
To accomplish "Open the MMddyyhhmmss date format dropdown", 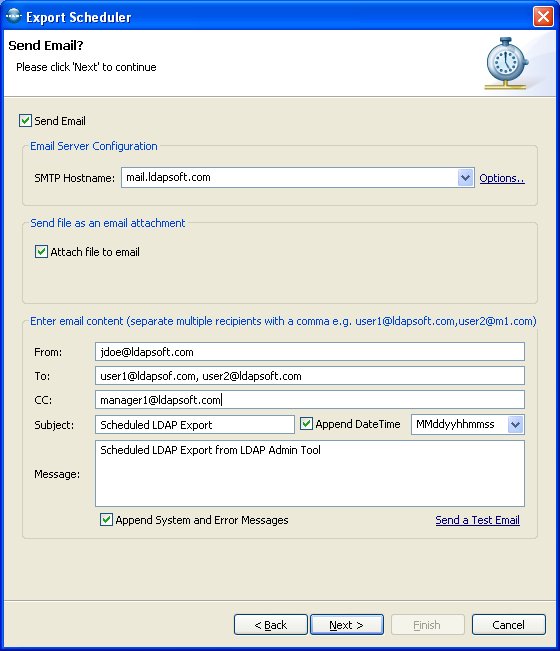I will point(515,425).
